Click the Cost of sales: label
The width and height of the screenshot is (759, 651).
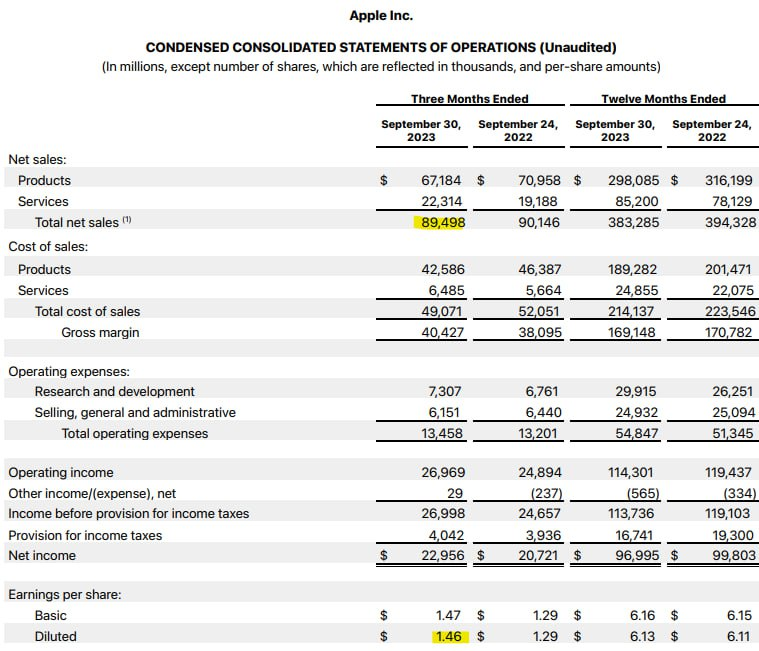(x=48, y=246)
